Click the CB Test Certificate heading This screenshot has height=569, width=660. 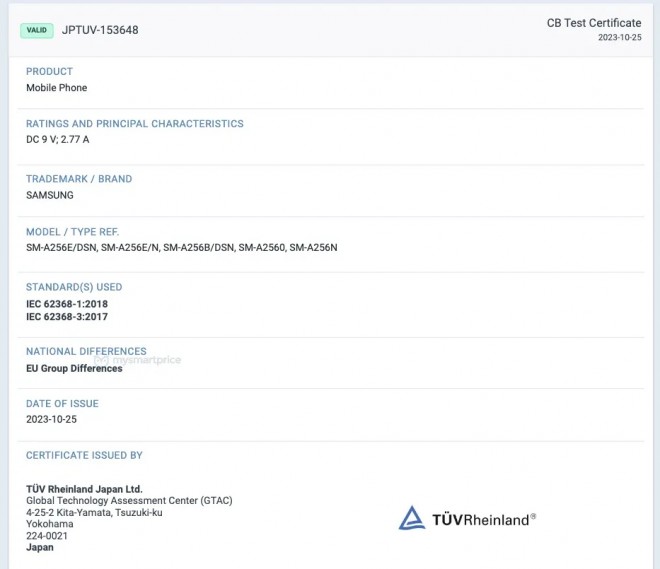point(593,23)
